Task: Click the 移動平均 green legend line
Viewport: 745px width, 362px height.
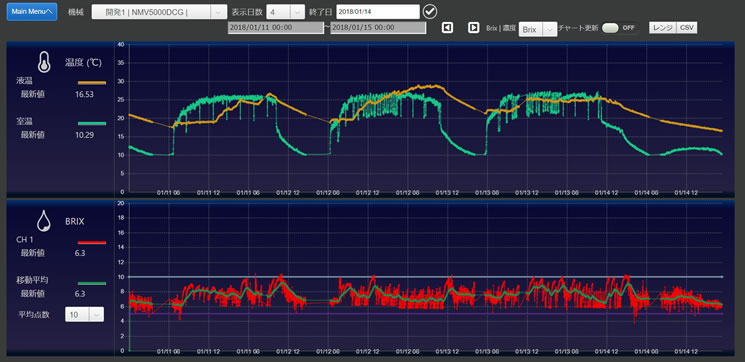Action: [92, 283]
